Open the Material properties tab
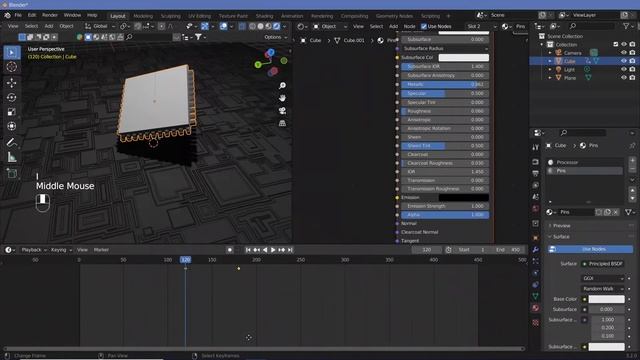The image size is (640, 360). (536, 308)
